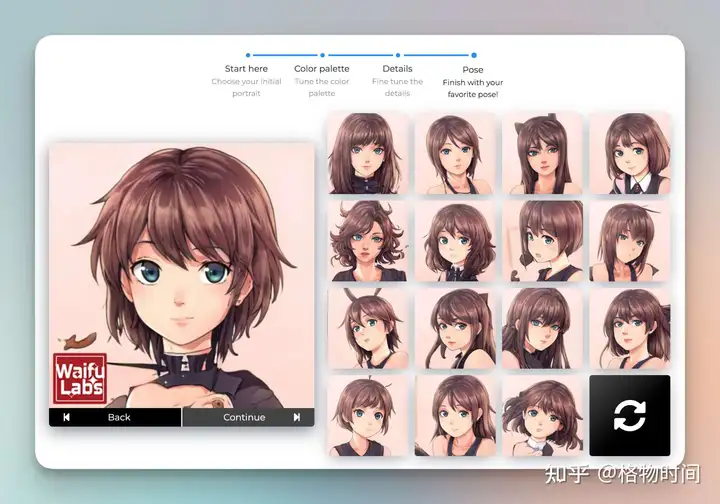Click the first progress dot above Start here
The image size is (720, 504).
(x=248, y=55)
